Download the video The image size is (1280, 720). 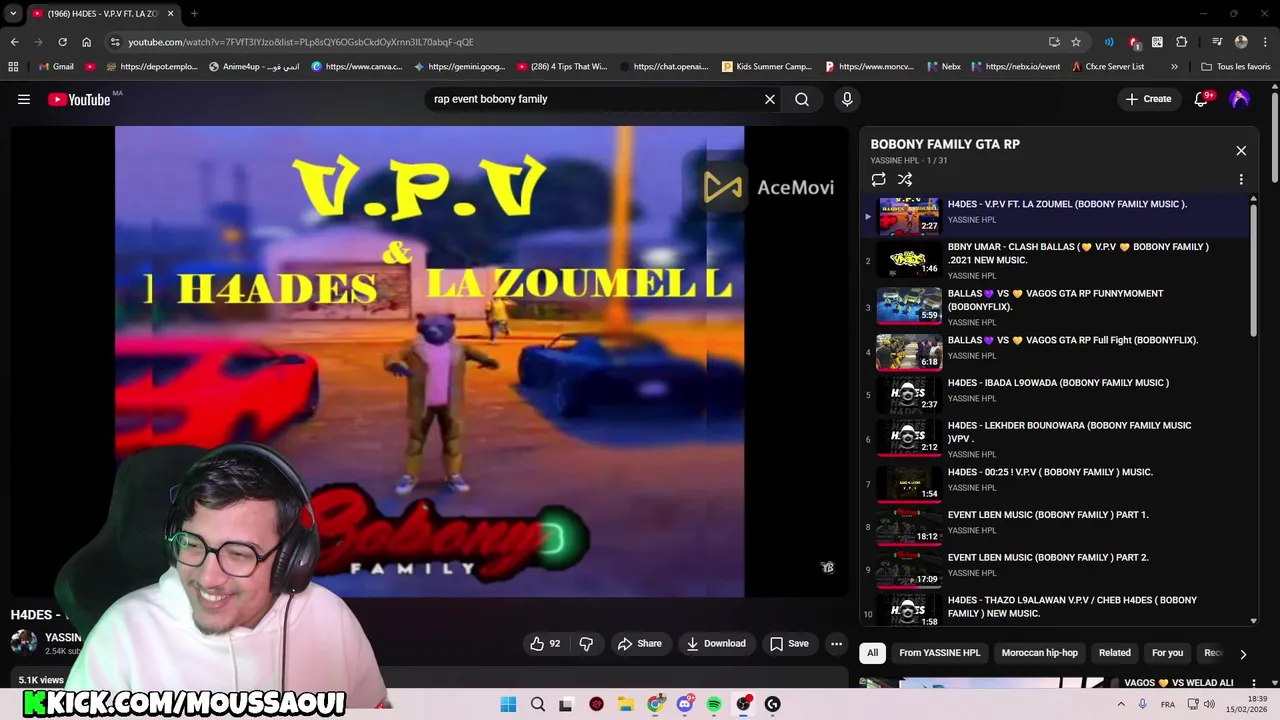coord(716,644)
